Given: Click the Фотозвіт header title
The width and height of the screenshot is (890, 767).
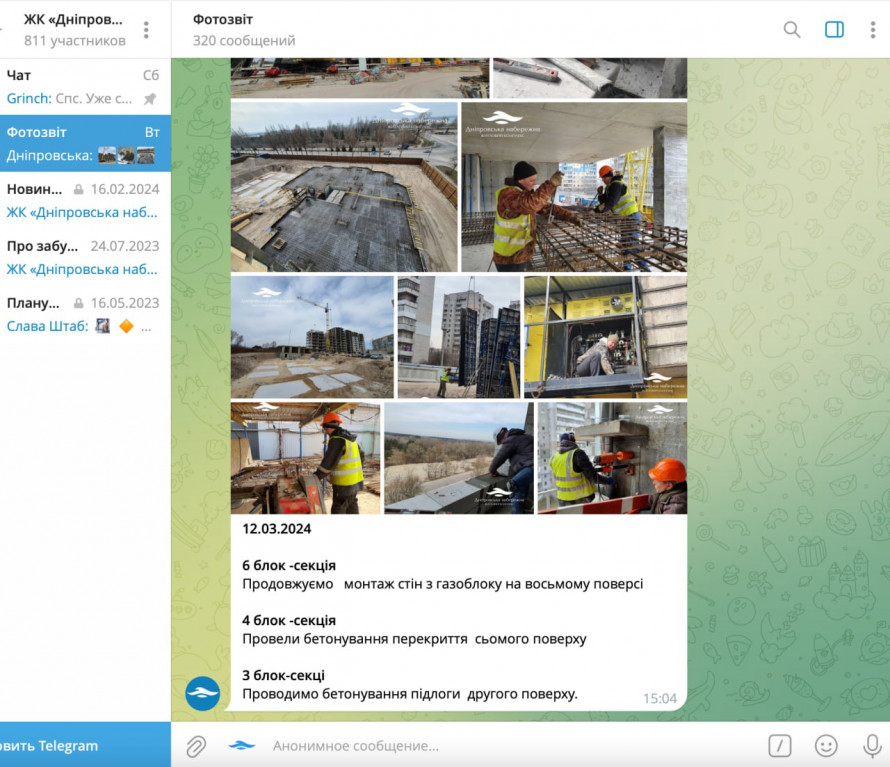Looking at the screenshot, I should tap(222, 19).
